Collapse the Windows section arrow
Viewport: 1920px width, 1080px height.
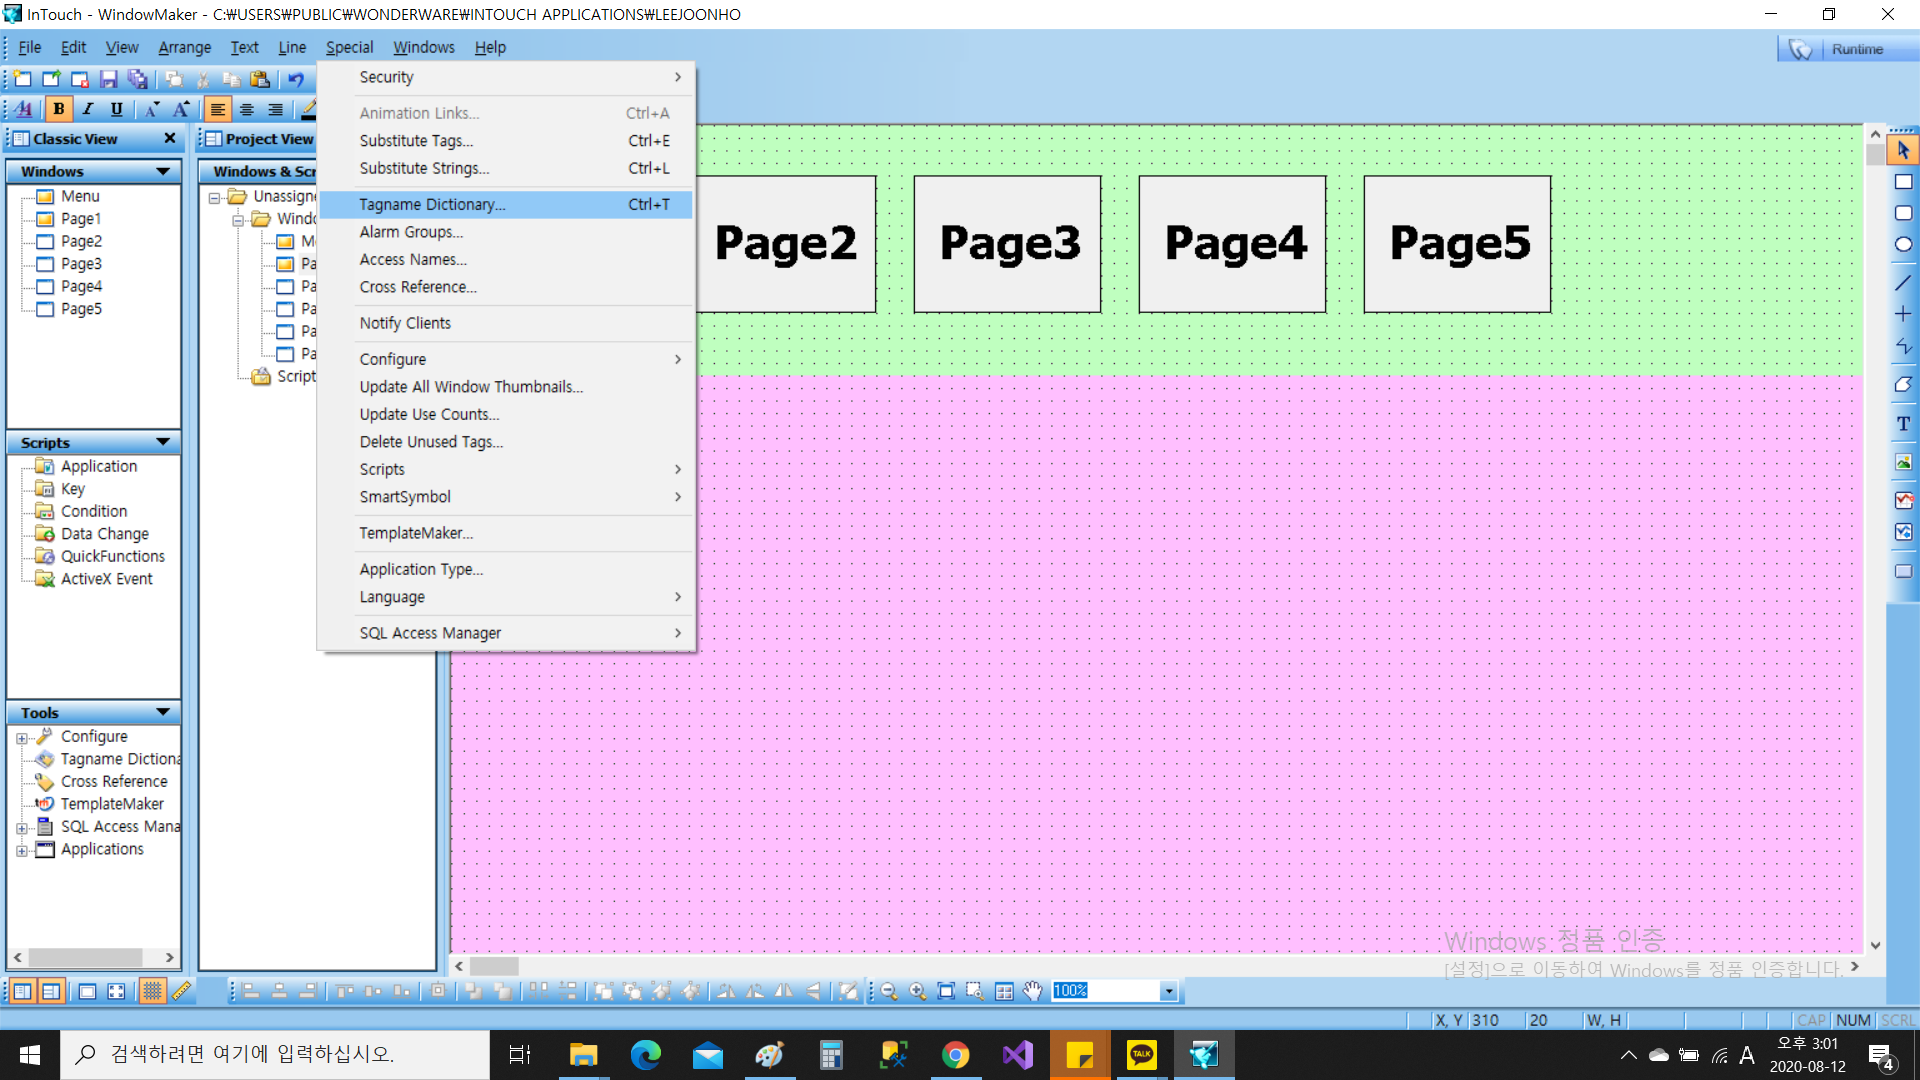(163, 171)
